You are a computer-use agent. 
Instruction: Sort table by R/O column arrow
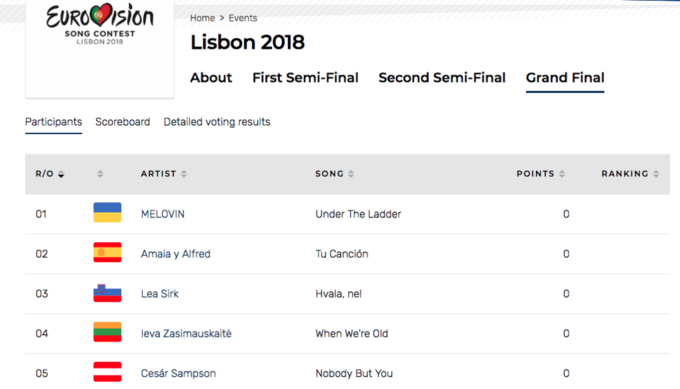pyautogui.click(x=61, y=174)
